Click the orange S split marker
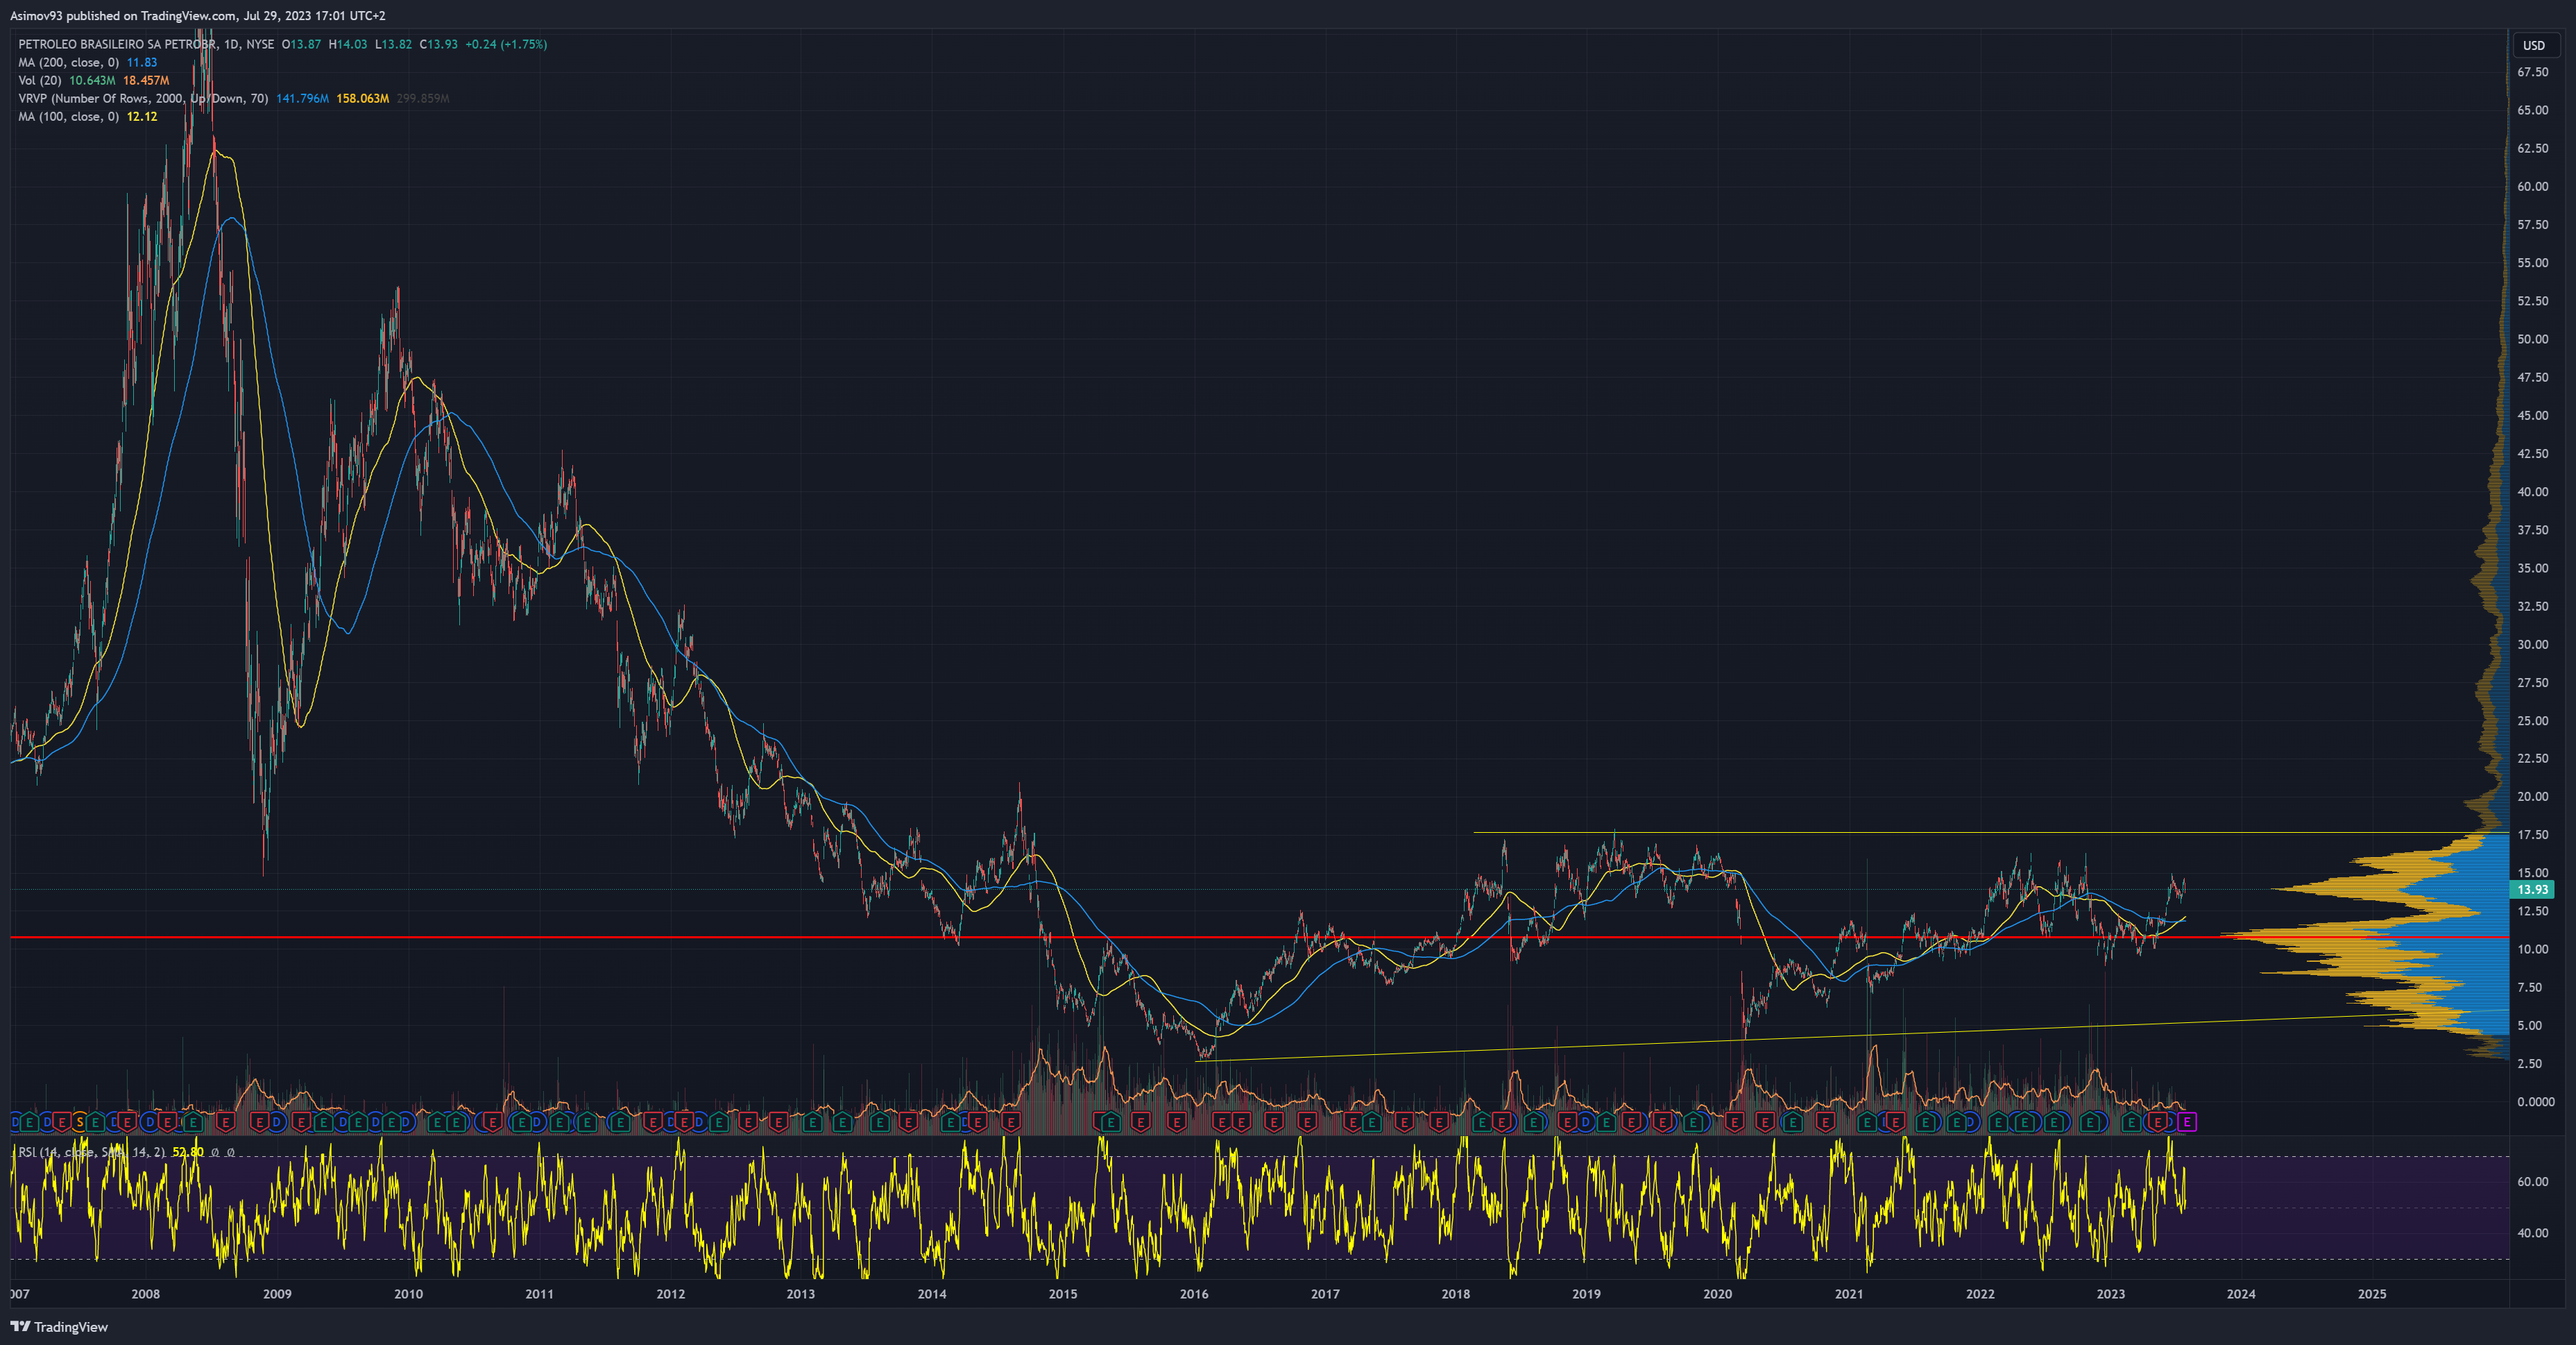This screenshot has width=2576, height=1345. 79,1122
